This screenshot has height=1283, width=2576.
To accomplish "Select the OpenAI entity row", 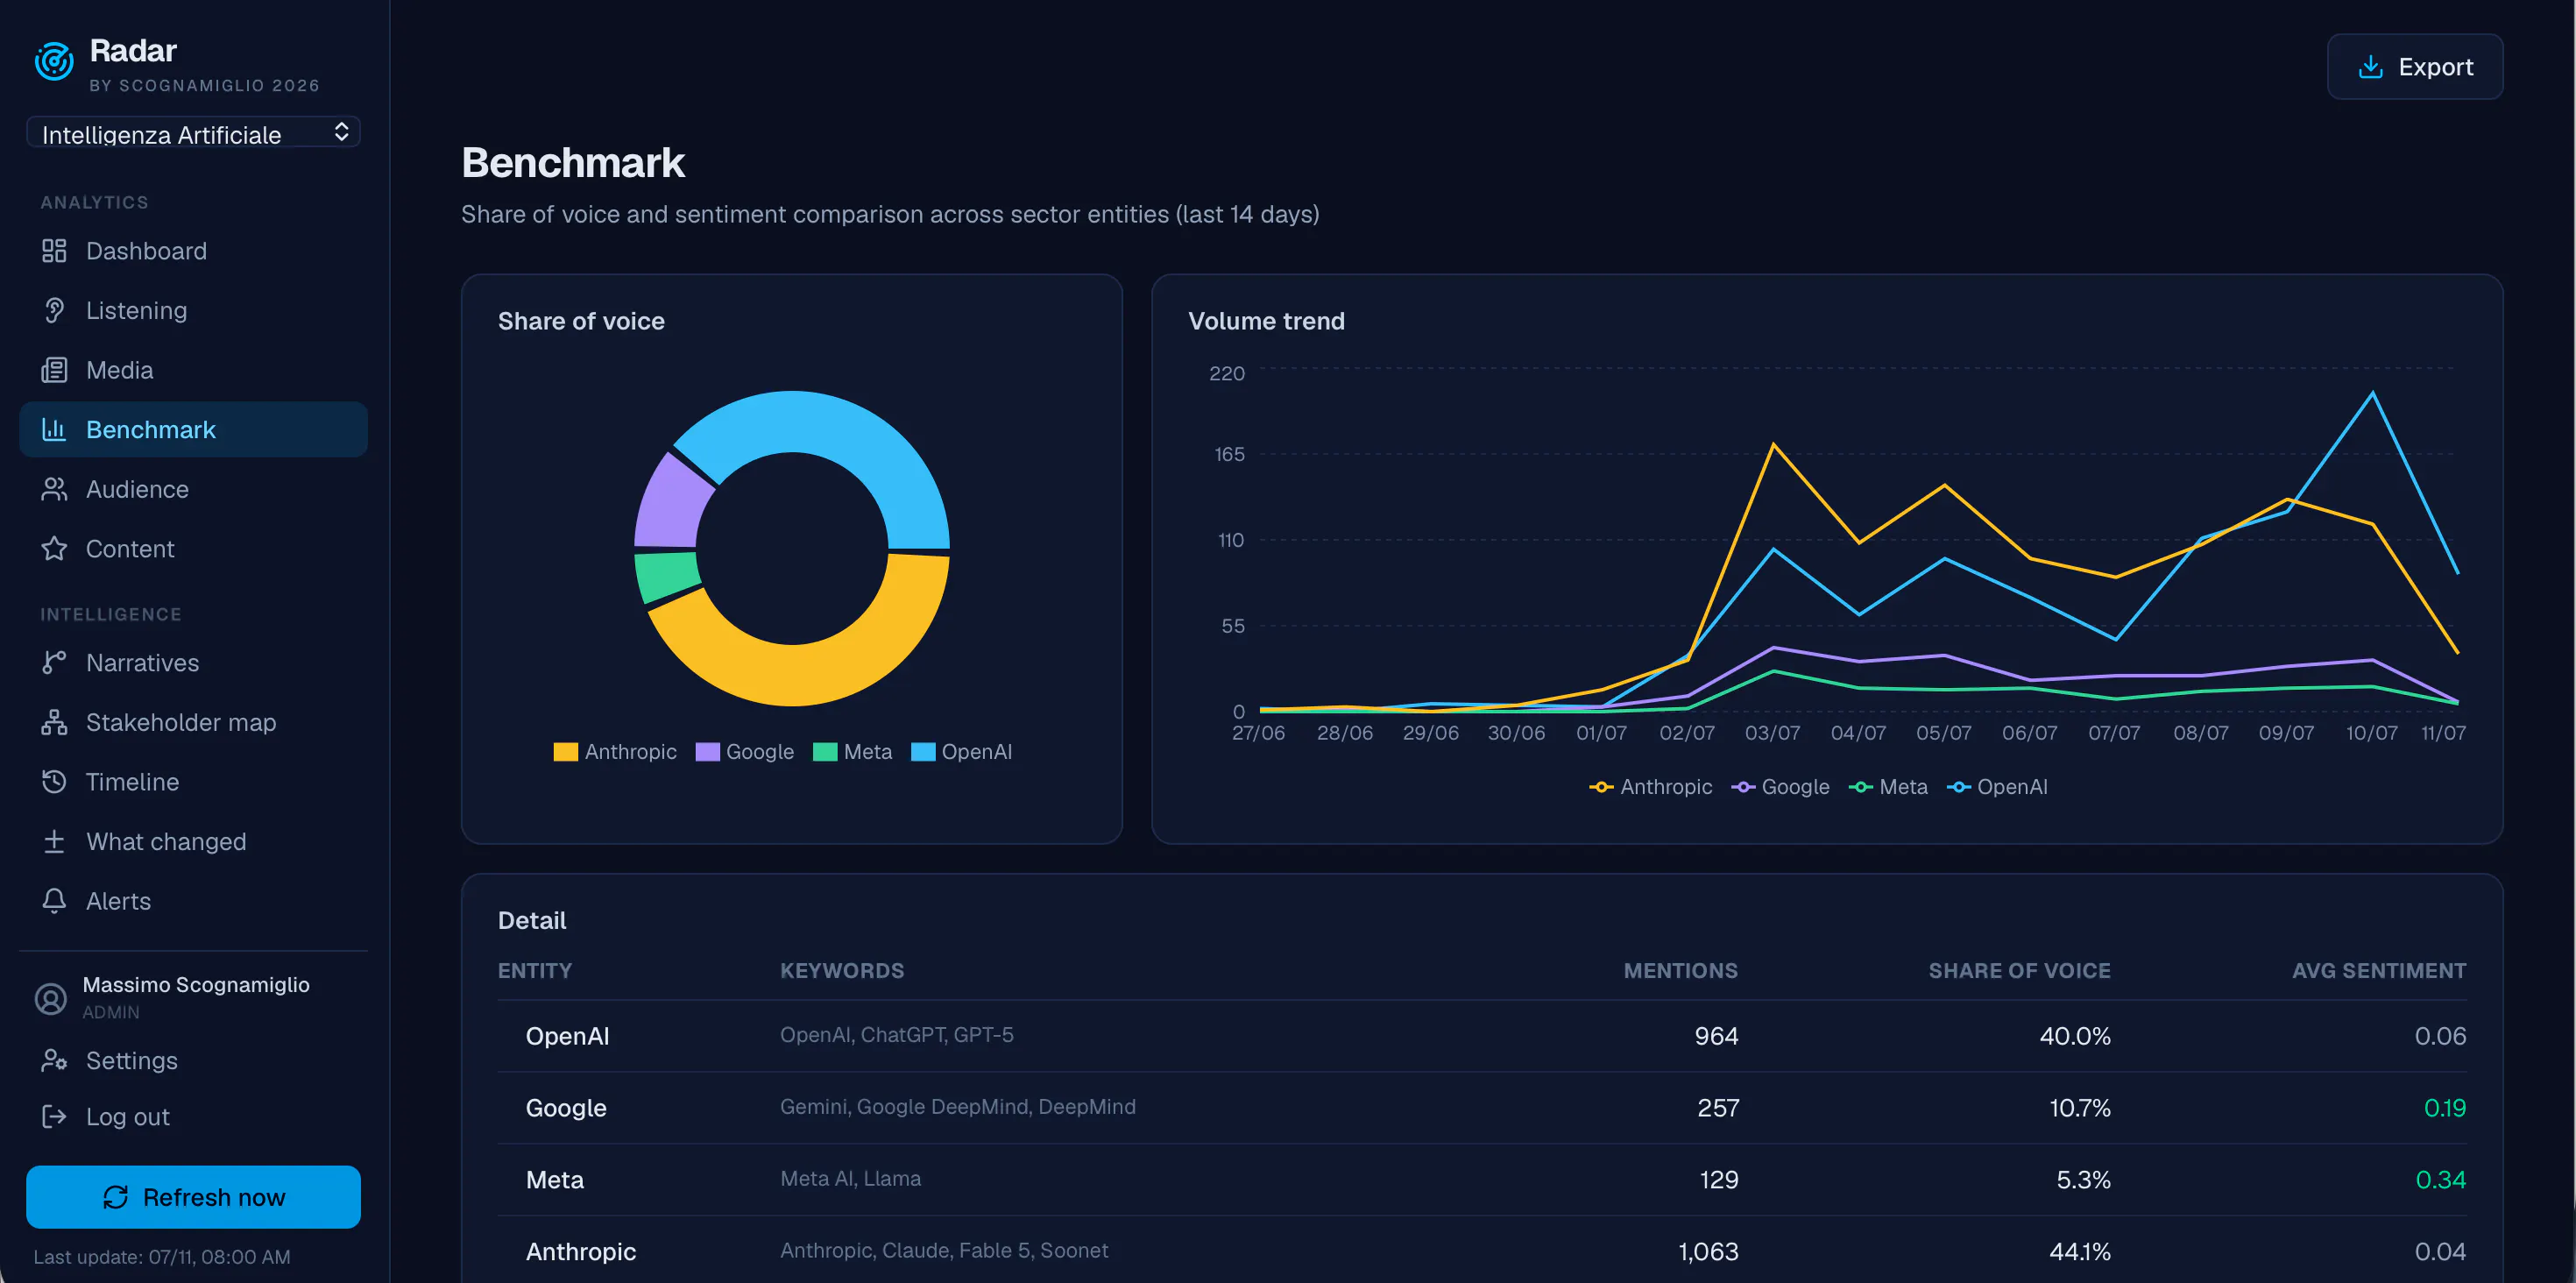I will click(x=1482, y=1036).
